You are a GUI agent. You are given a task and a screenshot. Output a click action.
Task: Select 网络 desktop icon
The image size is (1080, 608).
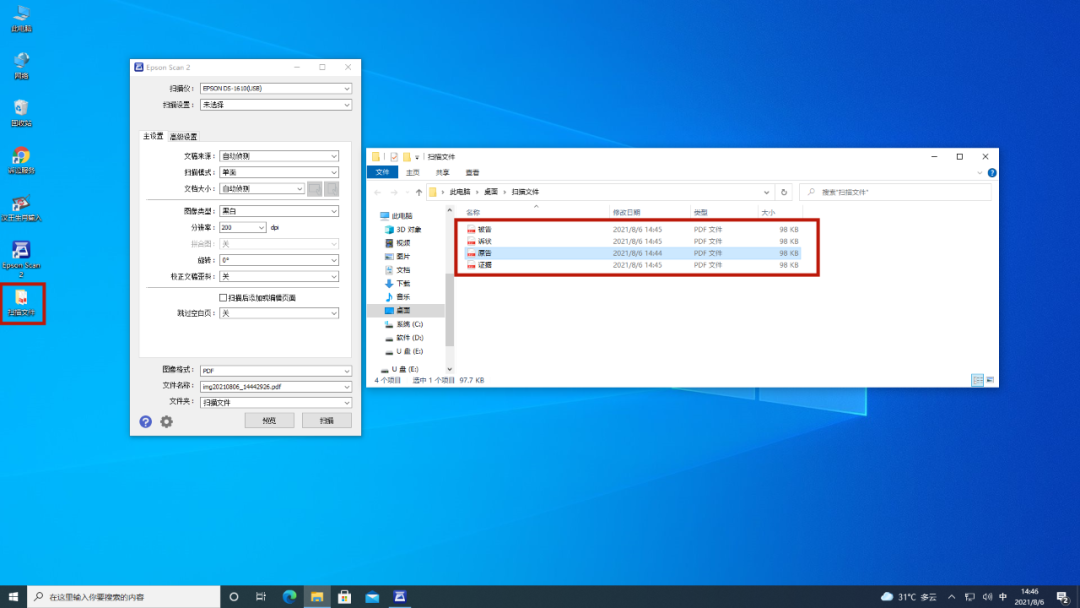(21, 65)
